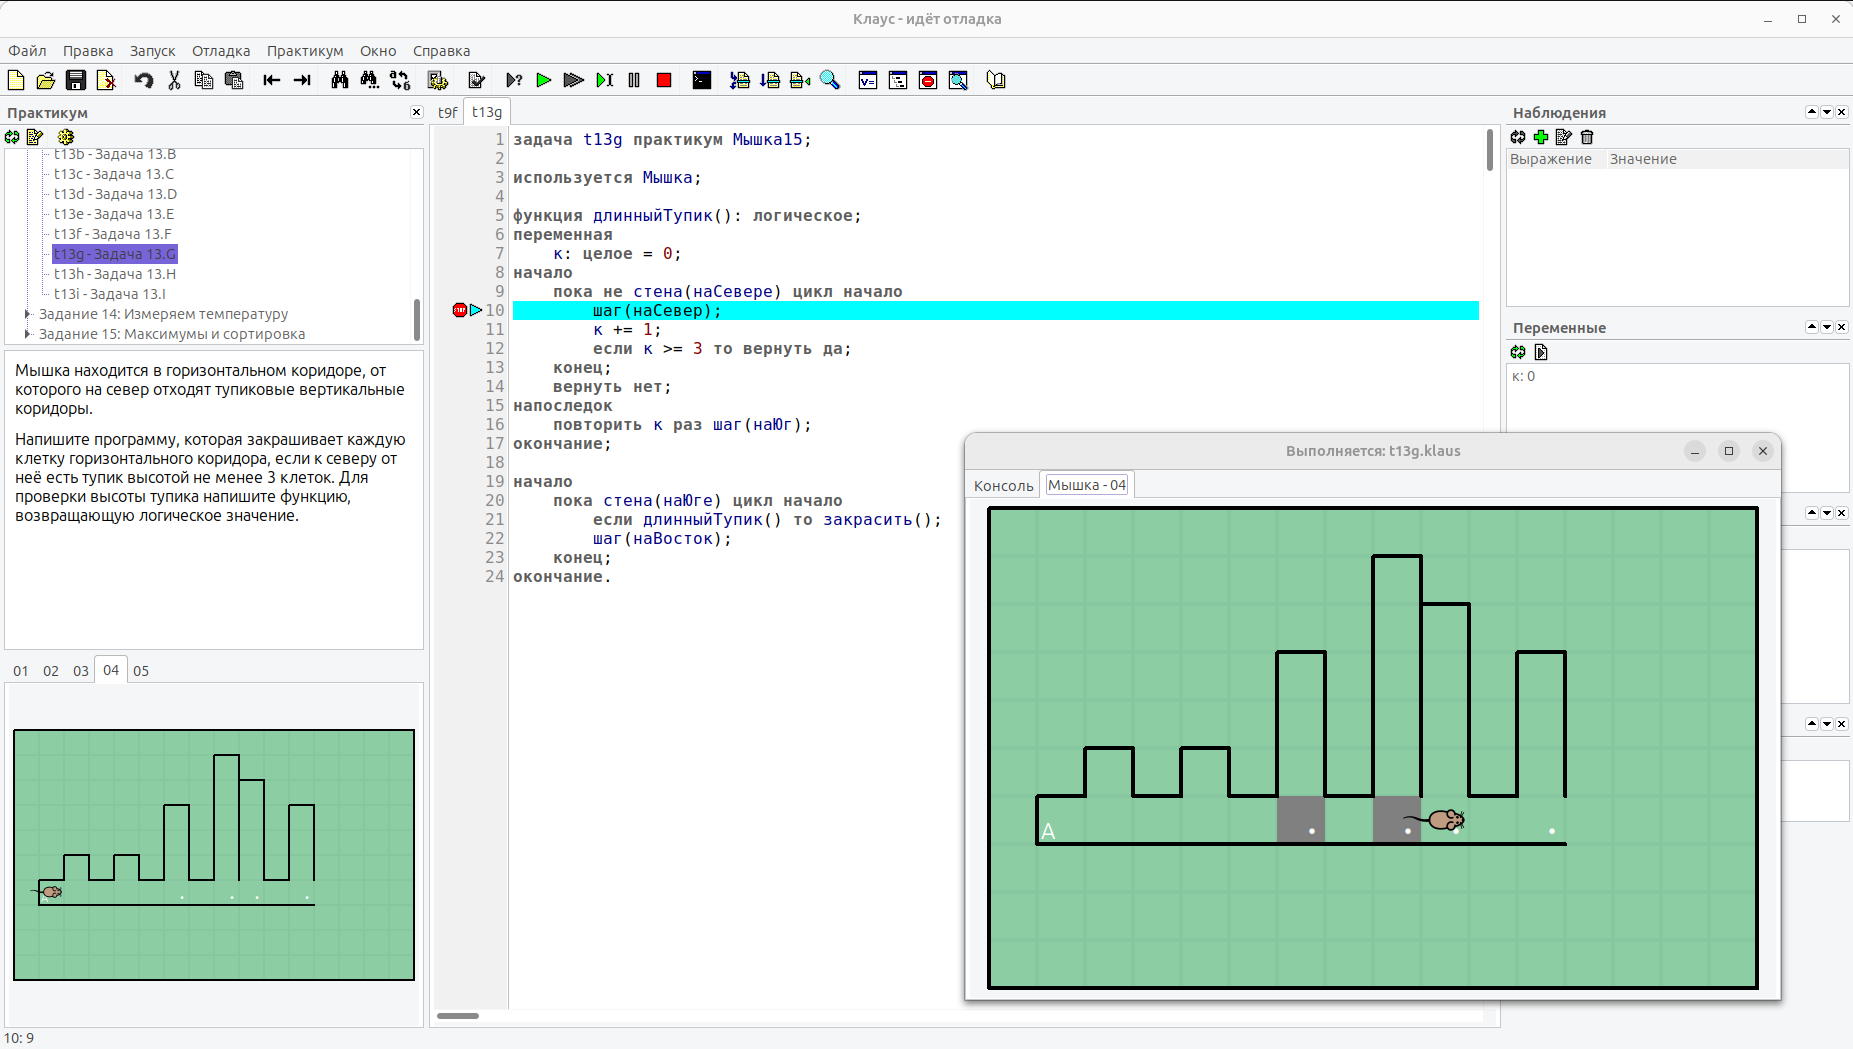Select test tab 05
The width and height of the screenshot is (1853, 1049).
[x=141, y=671]
